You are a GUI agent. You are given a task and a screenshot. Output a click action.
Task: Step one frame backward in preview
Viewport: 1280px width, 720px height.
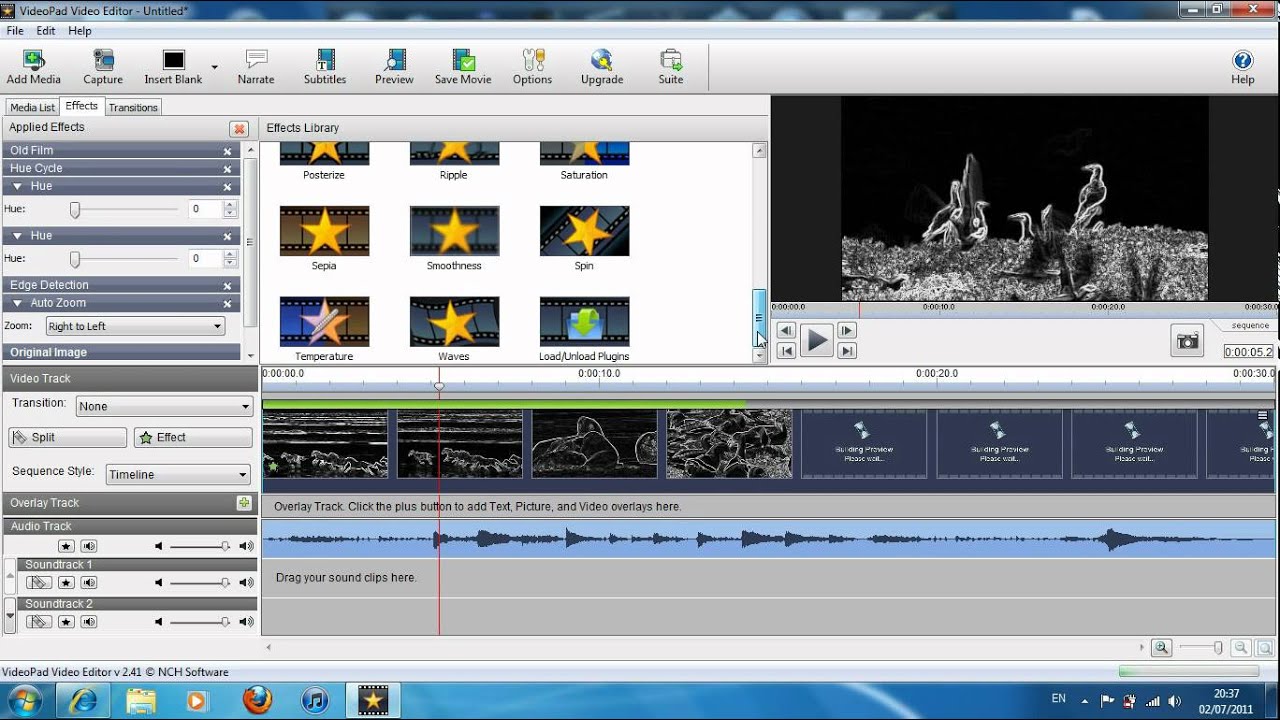tap(786, 331)
